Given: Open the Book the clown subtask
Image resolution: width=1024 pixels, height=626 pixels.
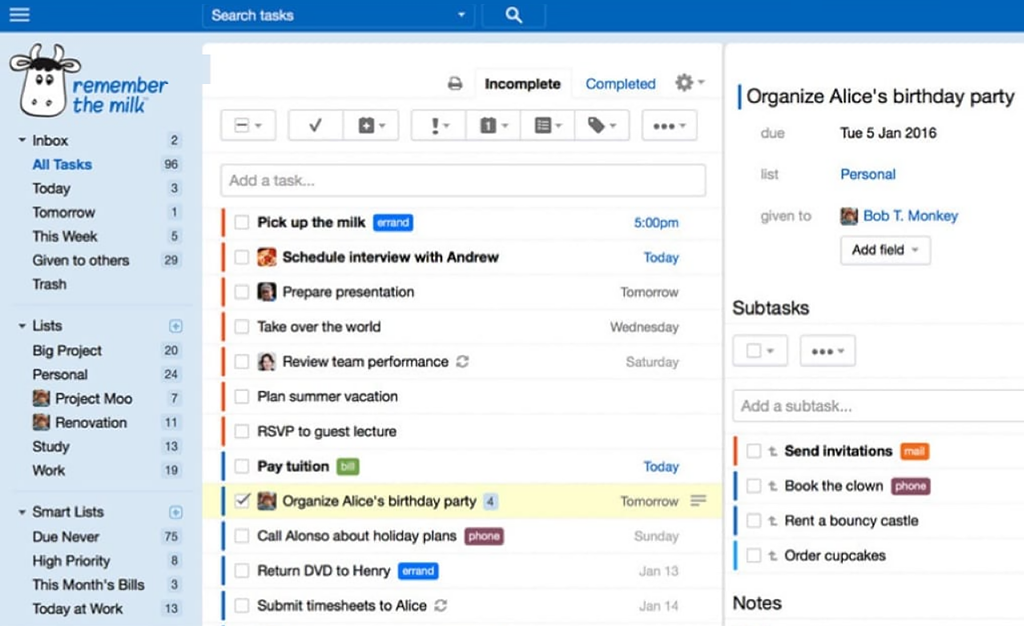Looking at the screenshot, I should [834, 486].
